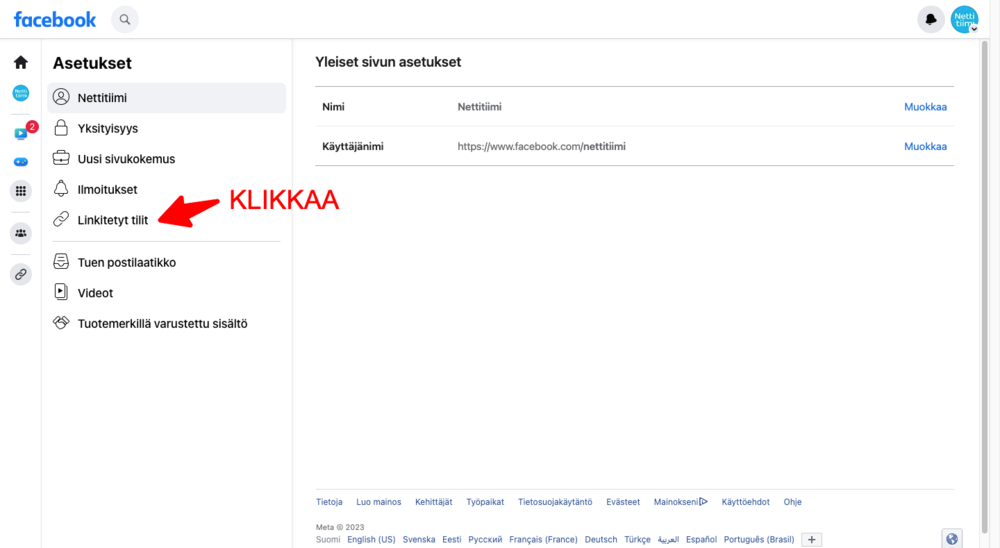Click the globe icon at bottom right
Screen dimensions: 1000x548
click(x=952, y=539)
